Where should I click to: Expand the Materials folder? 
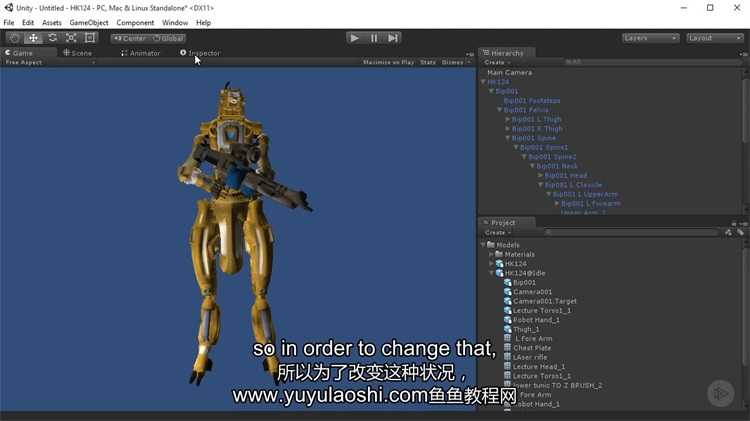[x=491, y=254]
